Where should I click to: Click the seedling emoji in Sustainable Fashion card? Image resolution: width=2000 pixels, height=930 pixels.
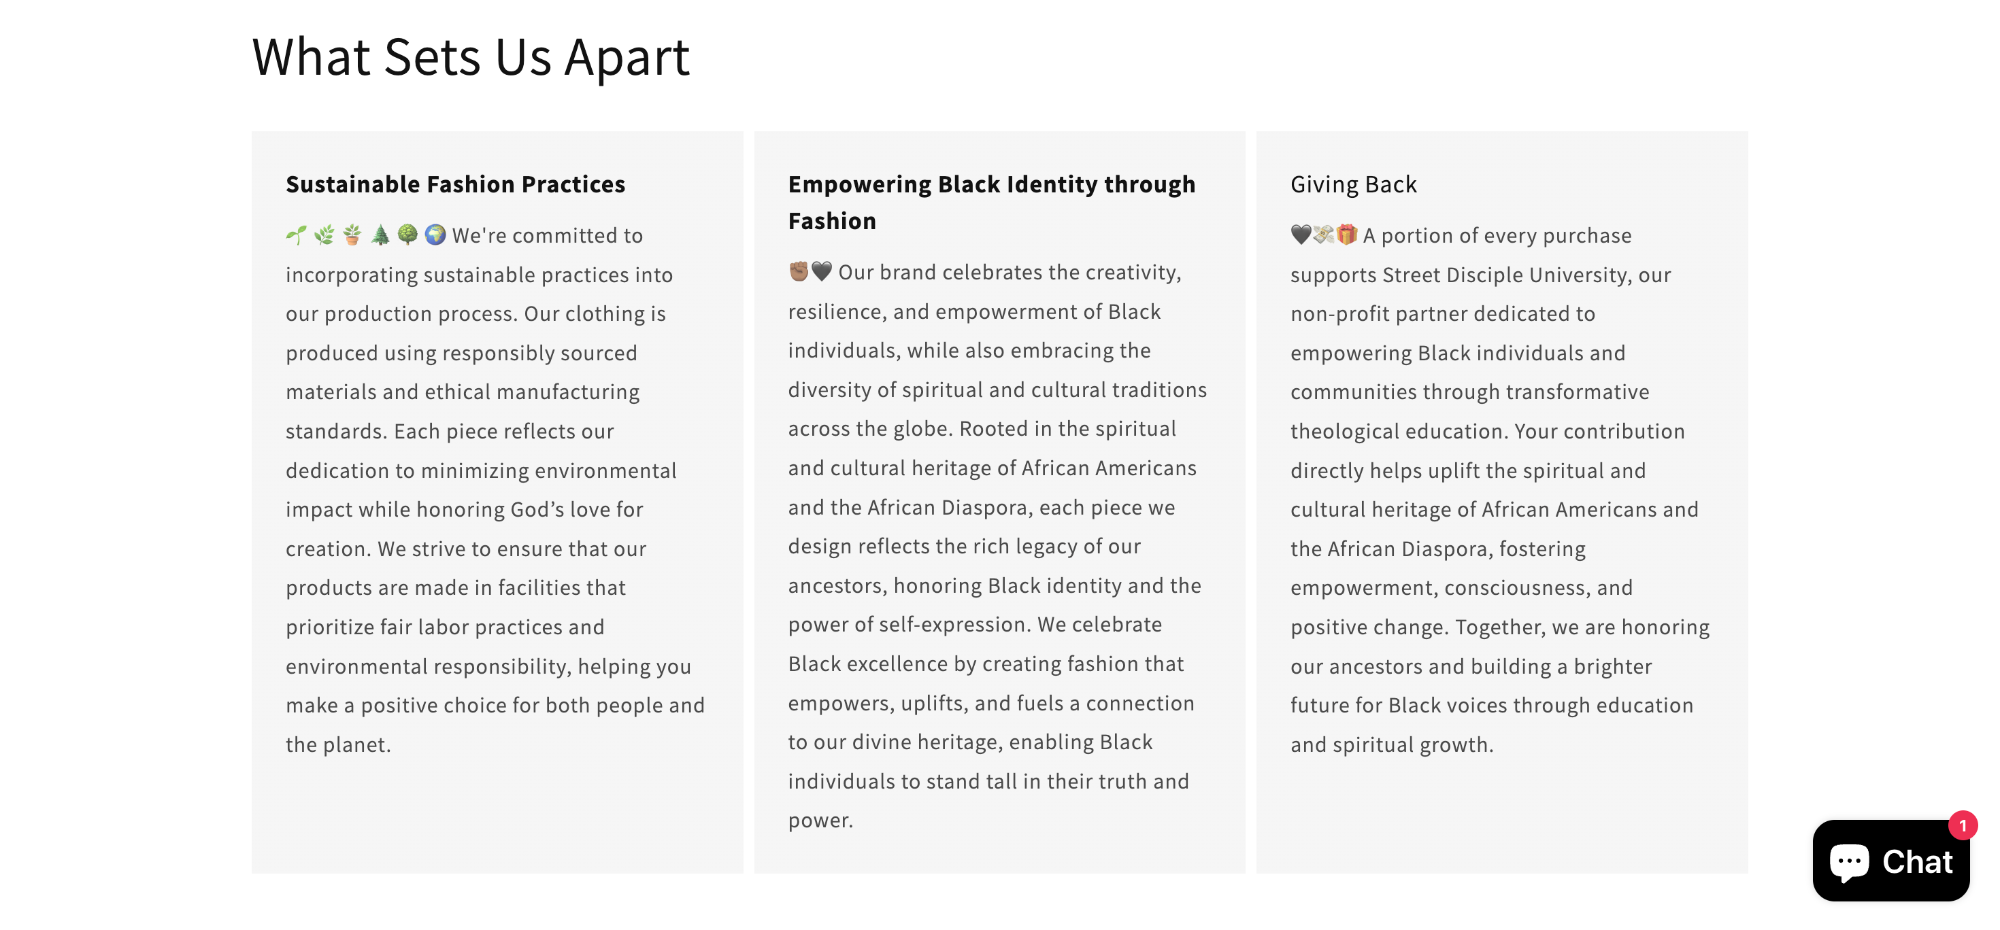tap(296, 235)
